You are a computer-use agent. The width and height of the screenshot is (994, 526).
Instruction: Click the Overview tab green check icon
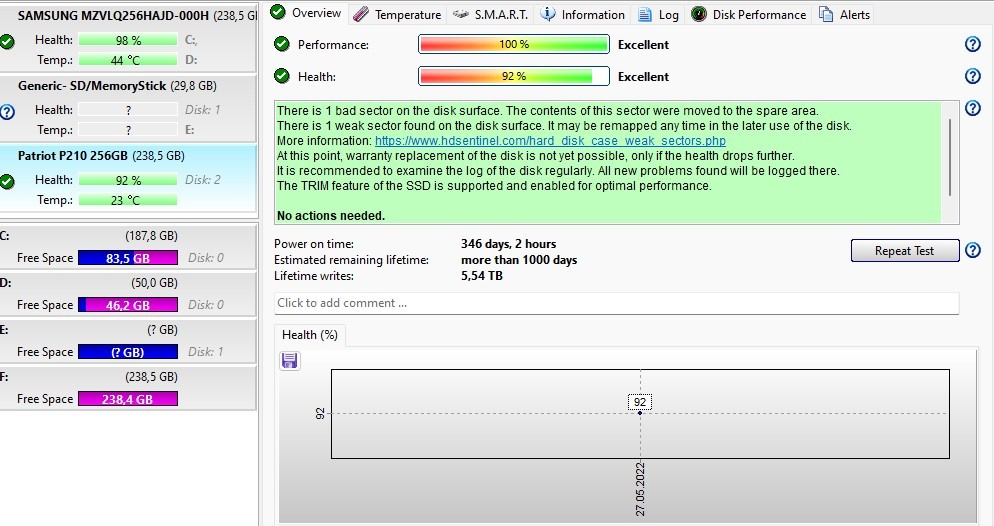pyautogui.click(x=278, y=11)
